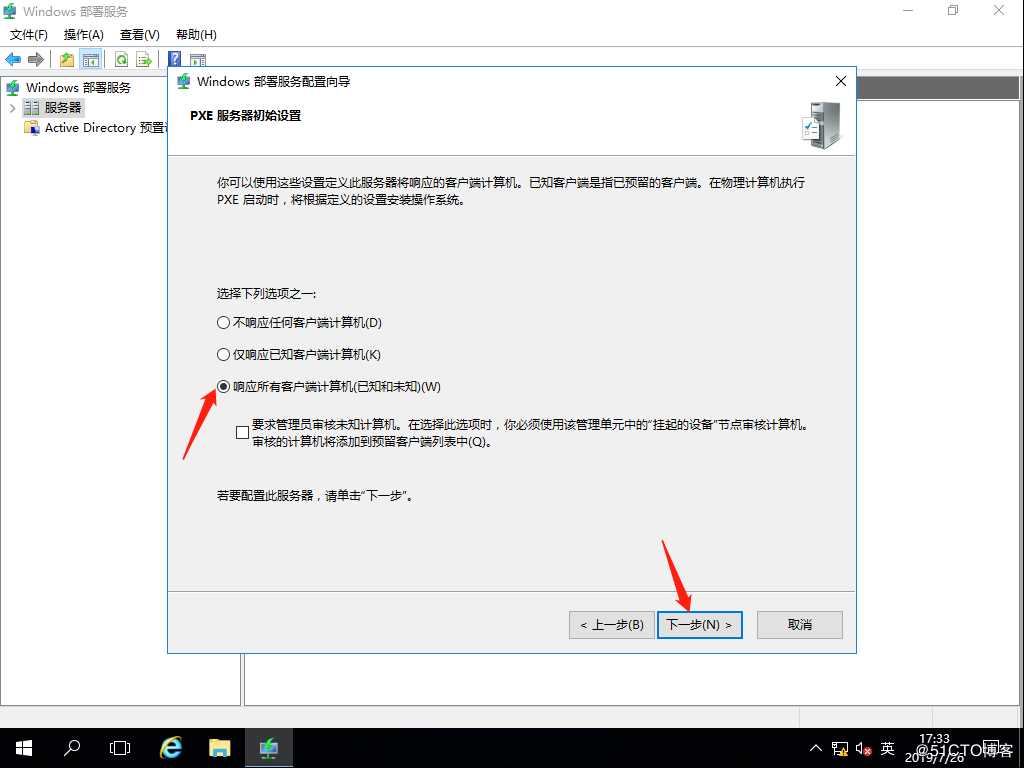Open Help via the blue question-mark icon
This screenshot has width=1024, height=768.
(174, 59)
